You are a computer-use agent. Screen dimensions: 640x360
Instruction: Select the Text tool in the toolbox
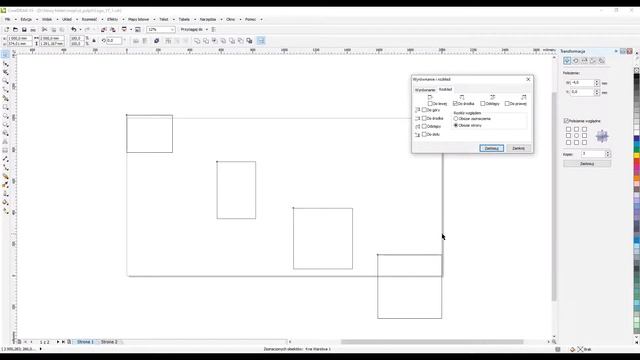coord(5,142)
